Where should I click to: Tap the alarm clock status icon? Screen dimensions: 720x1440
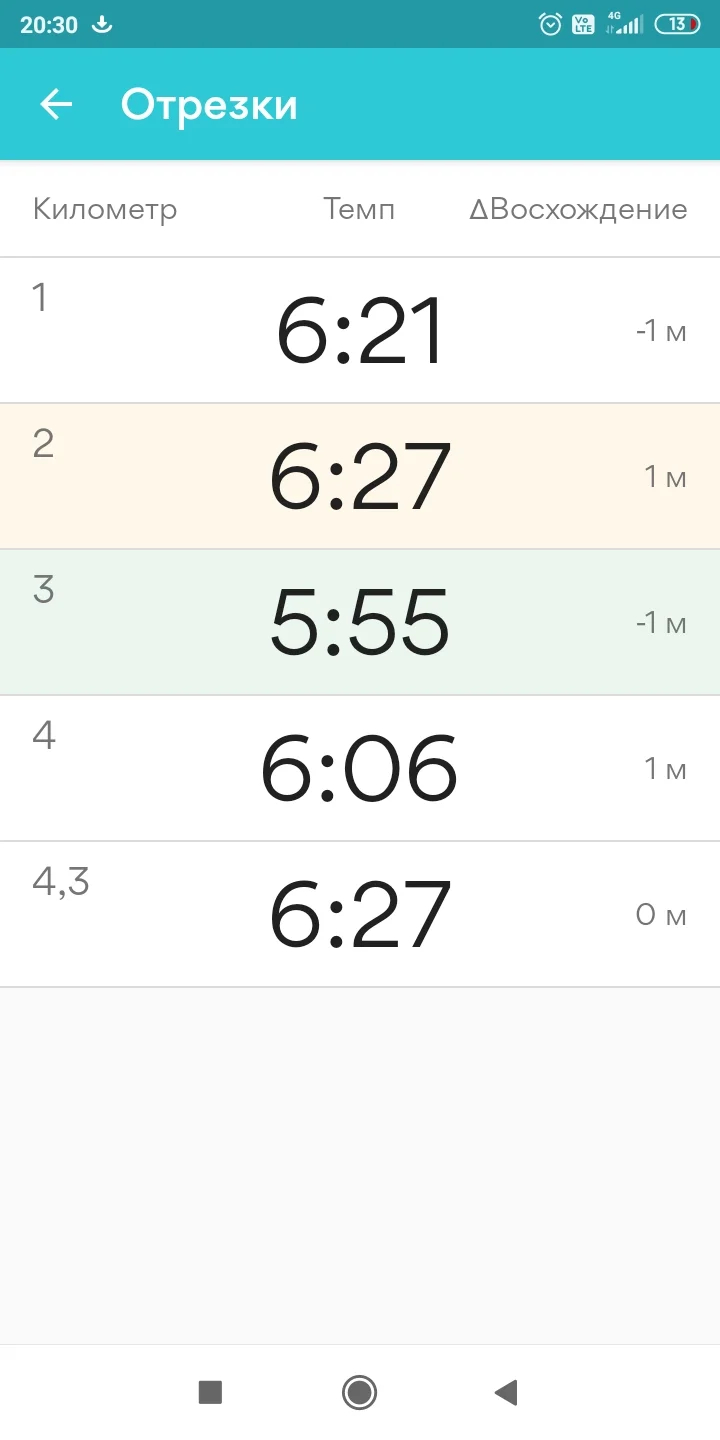click(550, 25)
